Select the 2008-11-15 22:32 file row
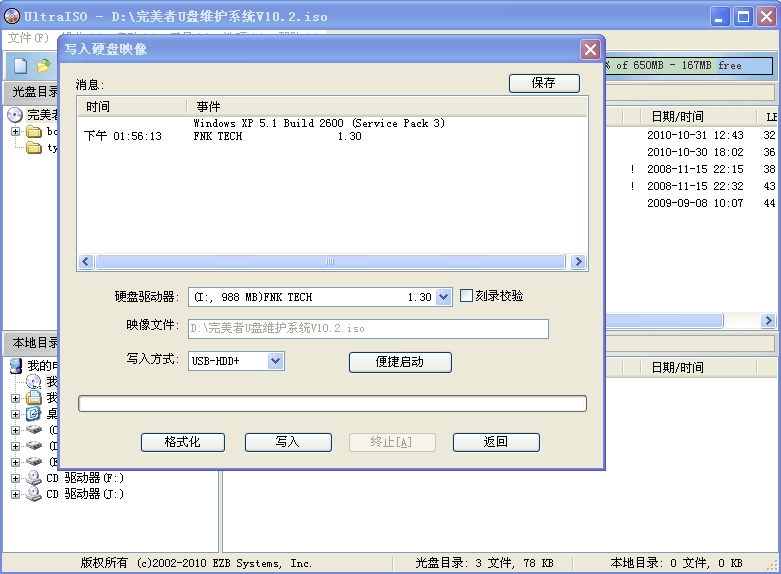Viewport: 781px width, 574px height. 695,186
